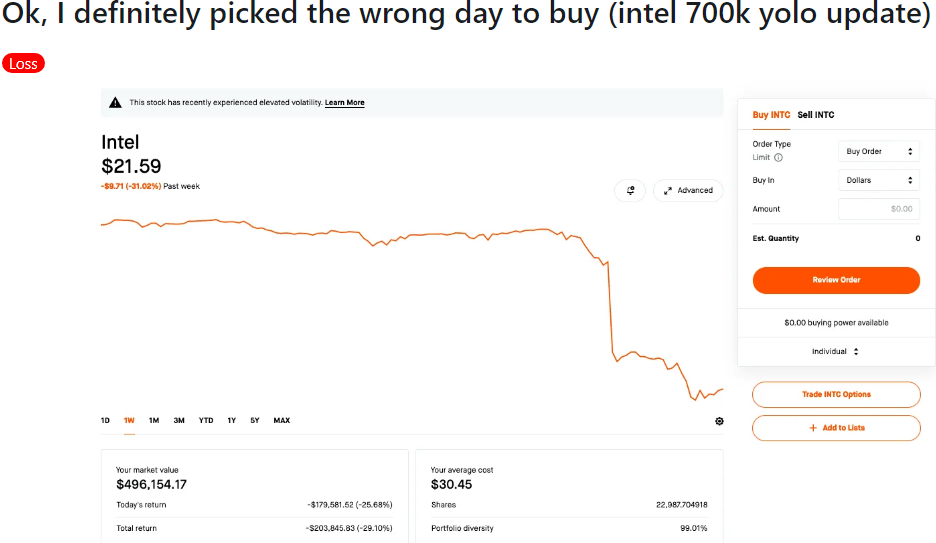Image resolution: width=936 pixels, height=543 pixels.
Task: Click the volatility warning triangle icon
Action: click(x=115, y=103)
